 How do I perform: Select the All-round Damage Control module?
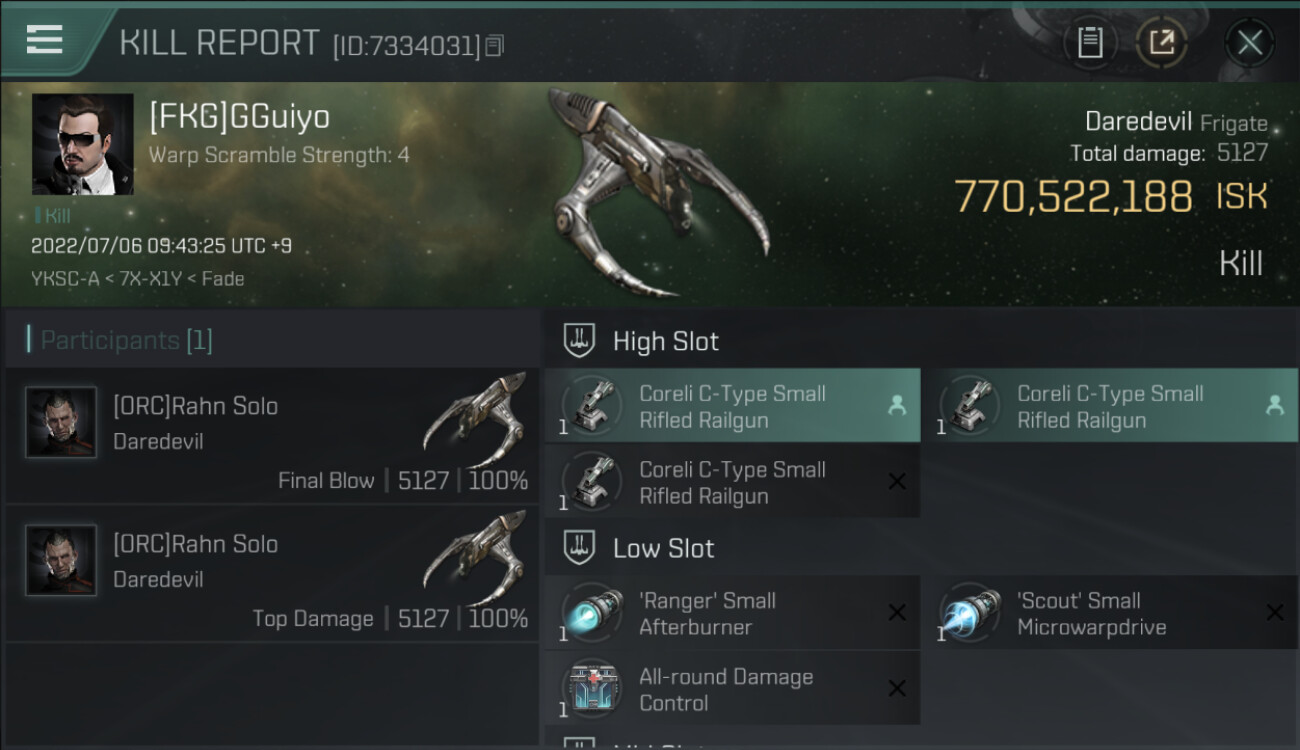(733, 689)
